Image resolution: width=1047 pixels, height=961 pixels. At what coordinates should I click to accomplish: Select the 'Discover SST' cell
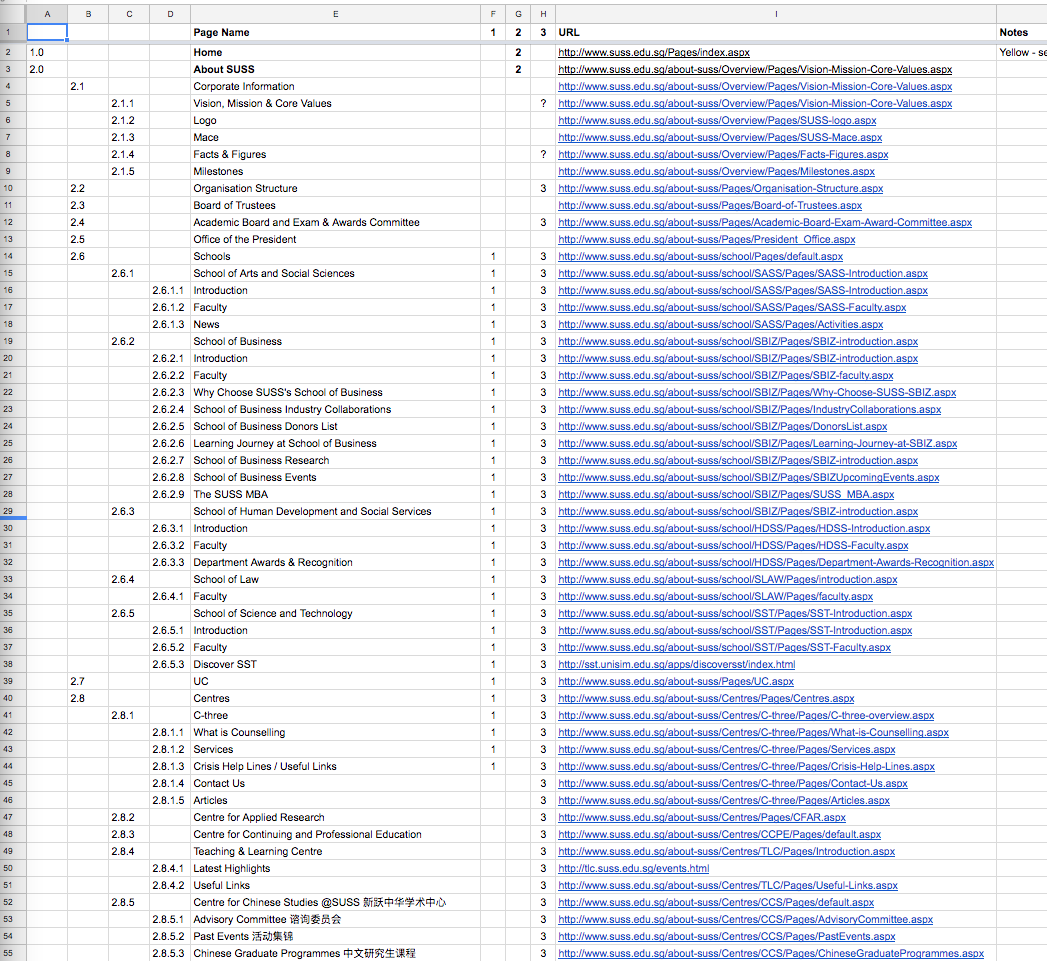[x=335, y=664]
